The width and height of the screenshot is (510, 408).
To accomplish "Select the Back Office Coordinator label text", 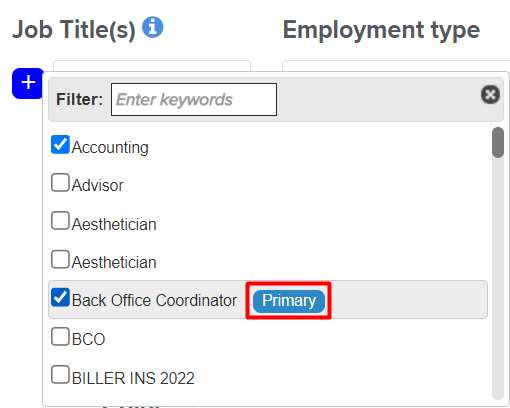I will 154,300.
